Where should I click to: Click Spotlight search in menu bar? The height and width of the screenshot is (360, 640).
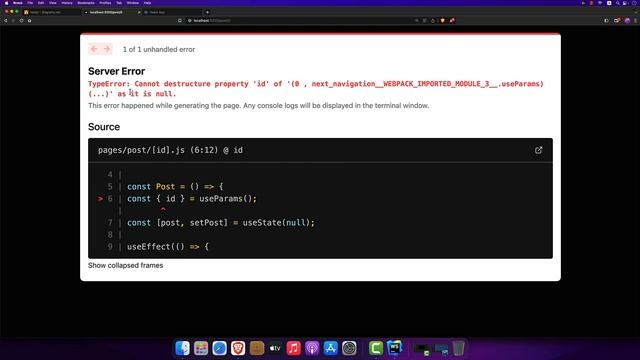[618, 3]
